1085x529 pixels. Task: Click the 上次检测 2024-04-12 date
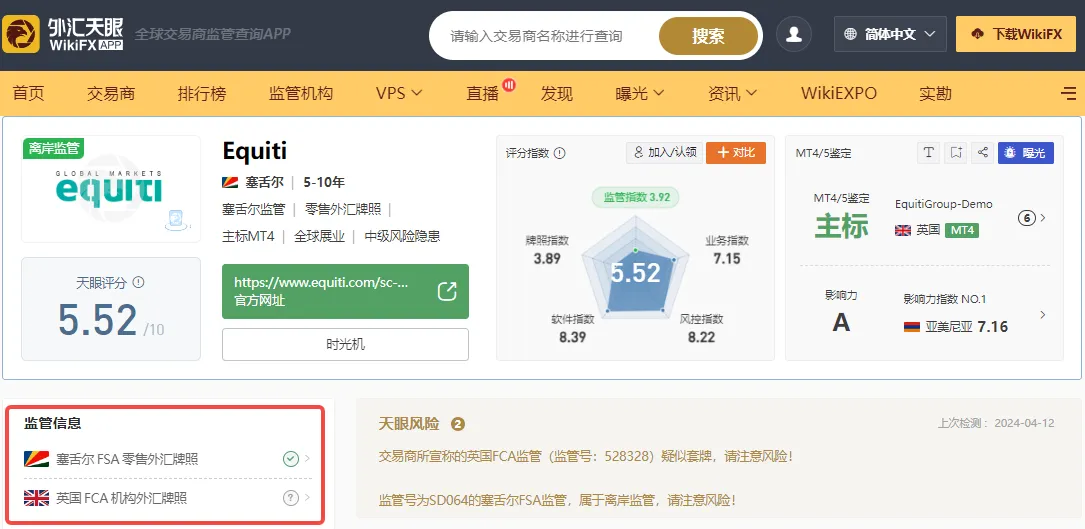(x=996, y=423)
